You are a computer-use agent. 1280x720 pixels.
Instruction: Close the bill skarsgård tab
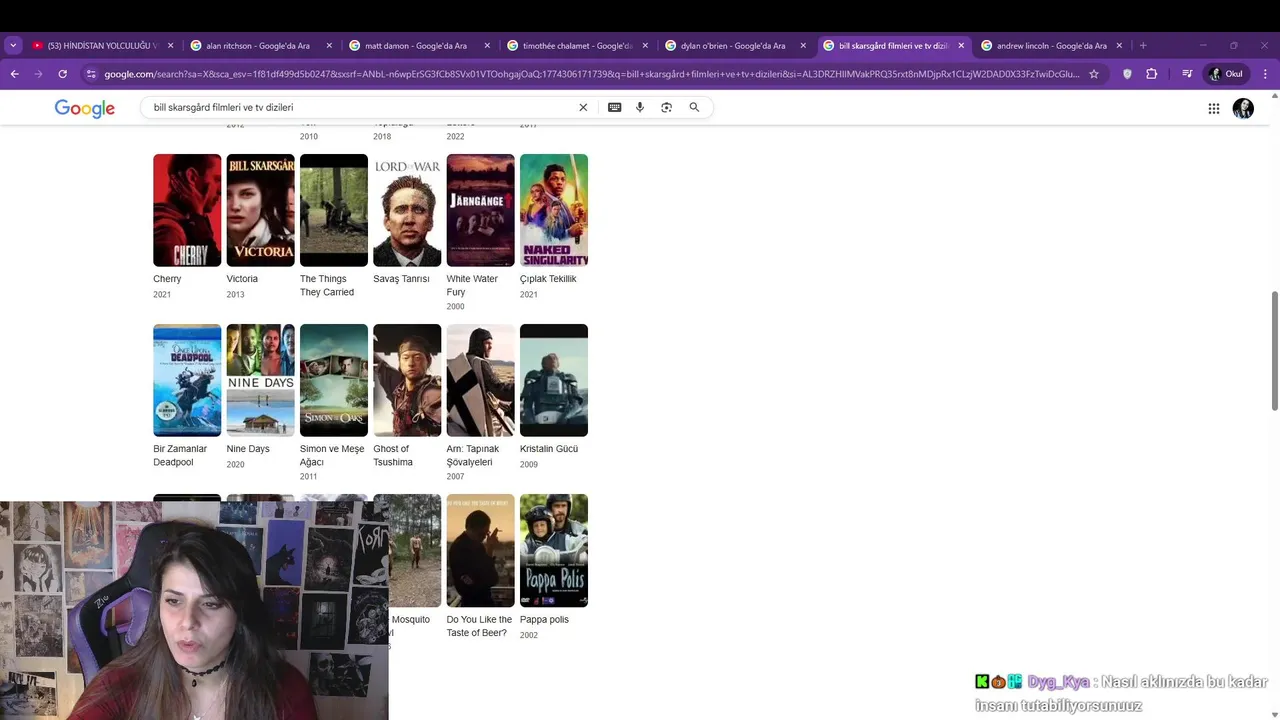961,45
